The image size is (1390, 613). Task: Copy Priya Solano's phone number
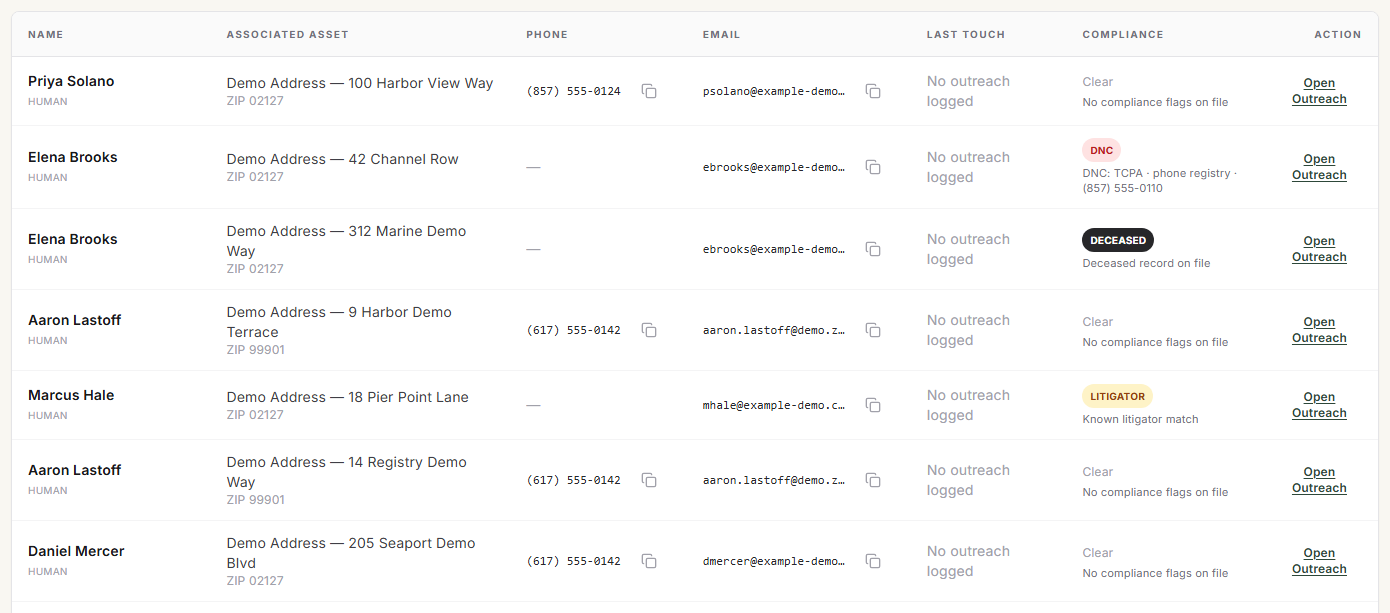coord(649,91)
